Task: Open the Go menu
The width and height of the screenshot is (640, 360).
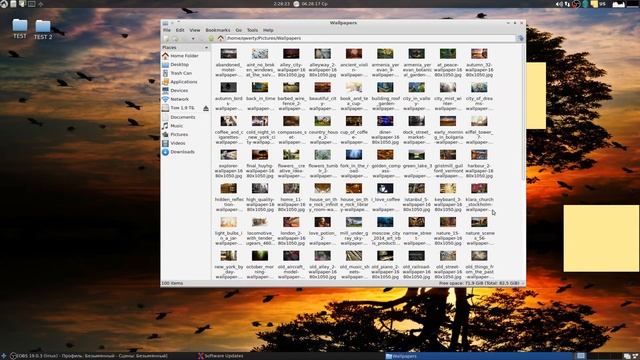Action: [238, 30]
